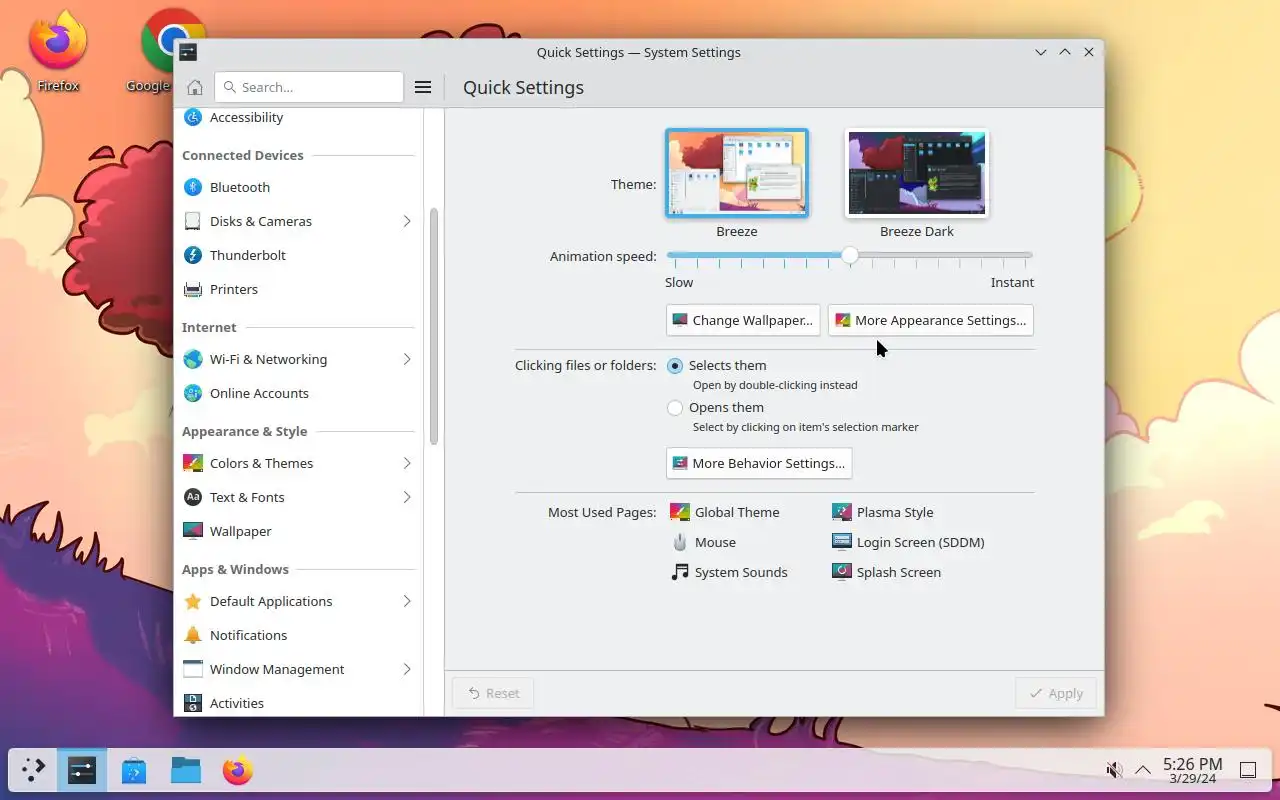Expand Colors & Themes submenu chevron
Viewport: 1280px width, 800px height.
point(407,463)
